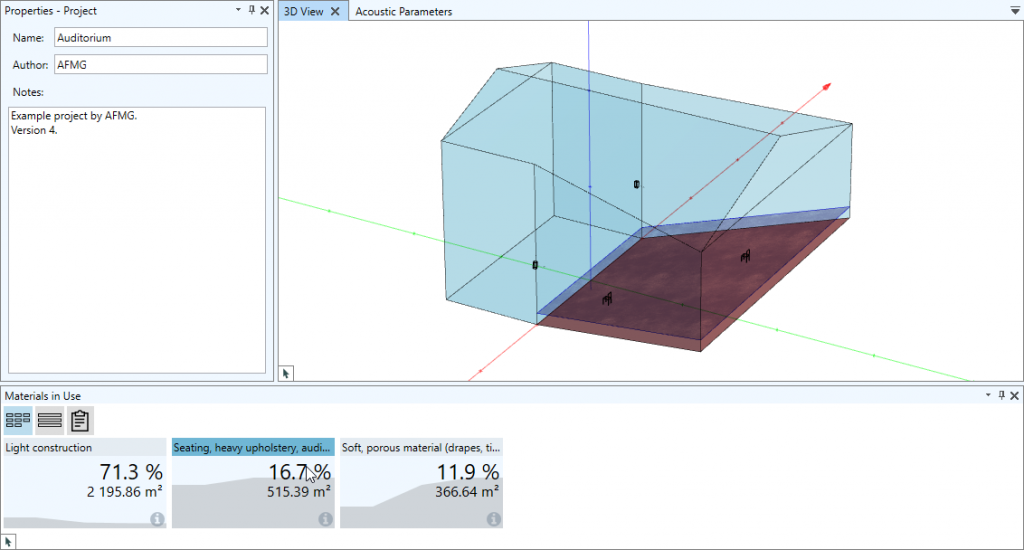Open info for Soft porous material

tap(493, 519)
